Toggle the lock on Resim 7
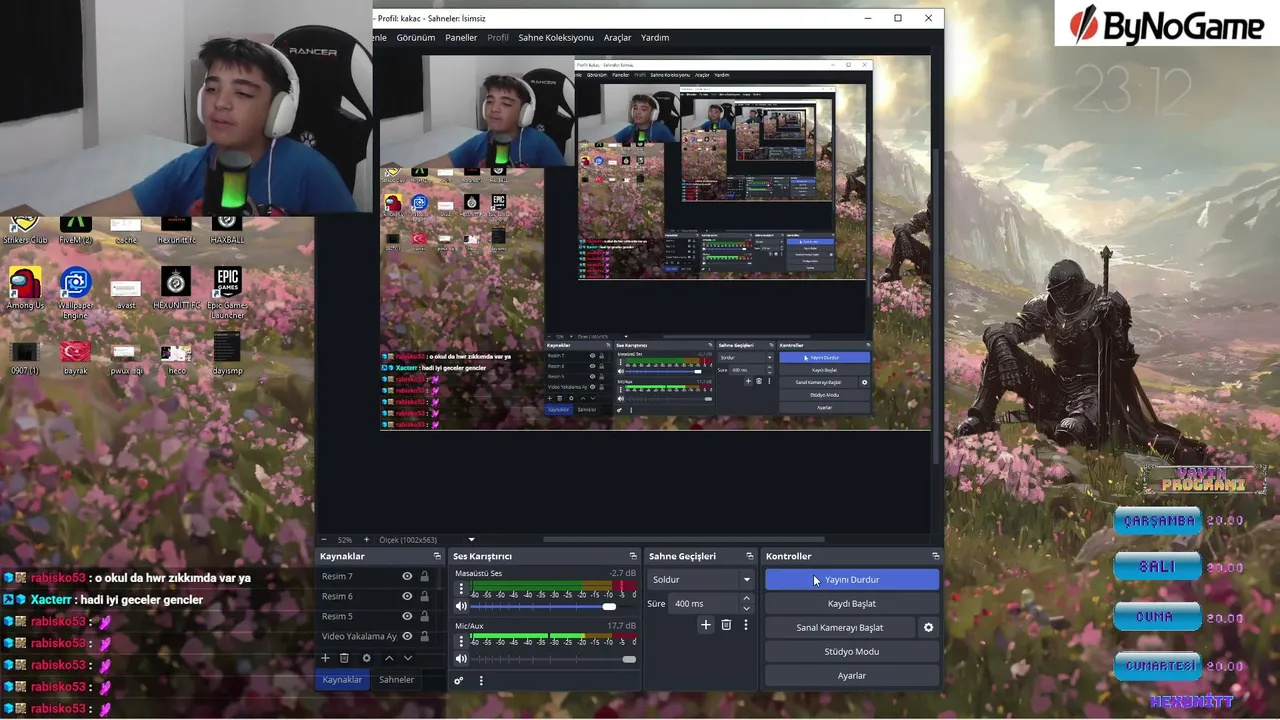 tap(425, 577)
